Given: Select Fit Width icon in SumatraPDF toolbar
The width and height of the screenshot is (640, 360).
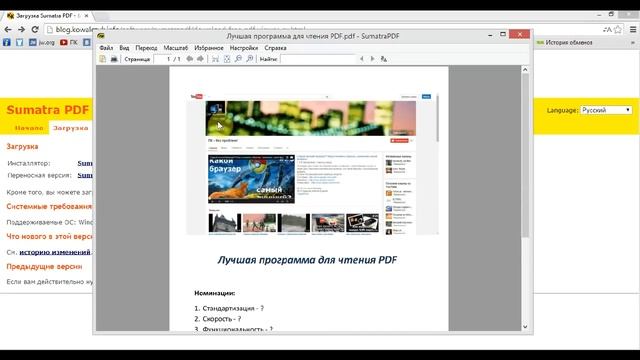Looking at the screenshot, I should 215,59.
